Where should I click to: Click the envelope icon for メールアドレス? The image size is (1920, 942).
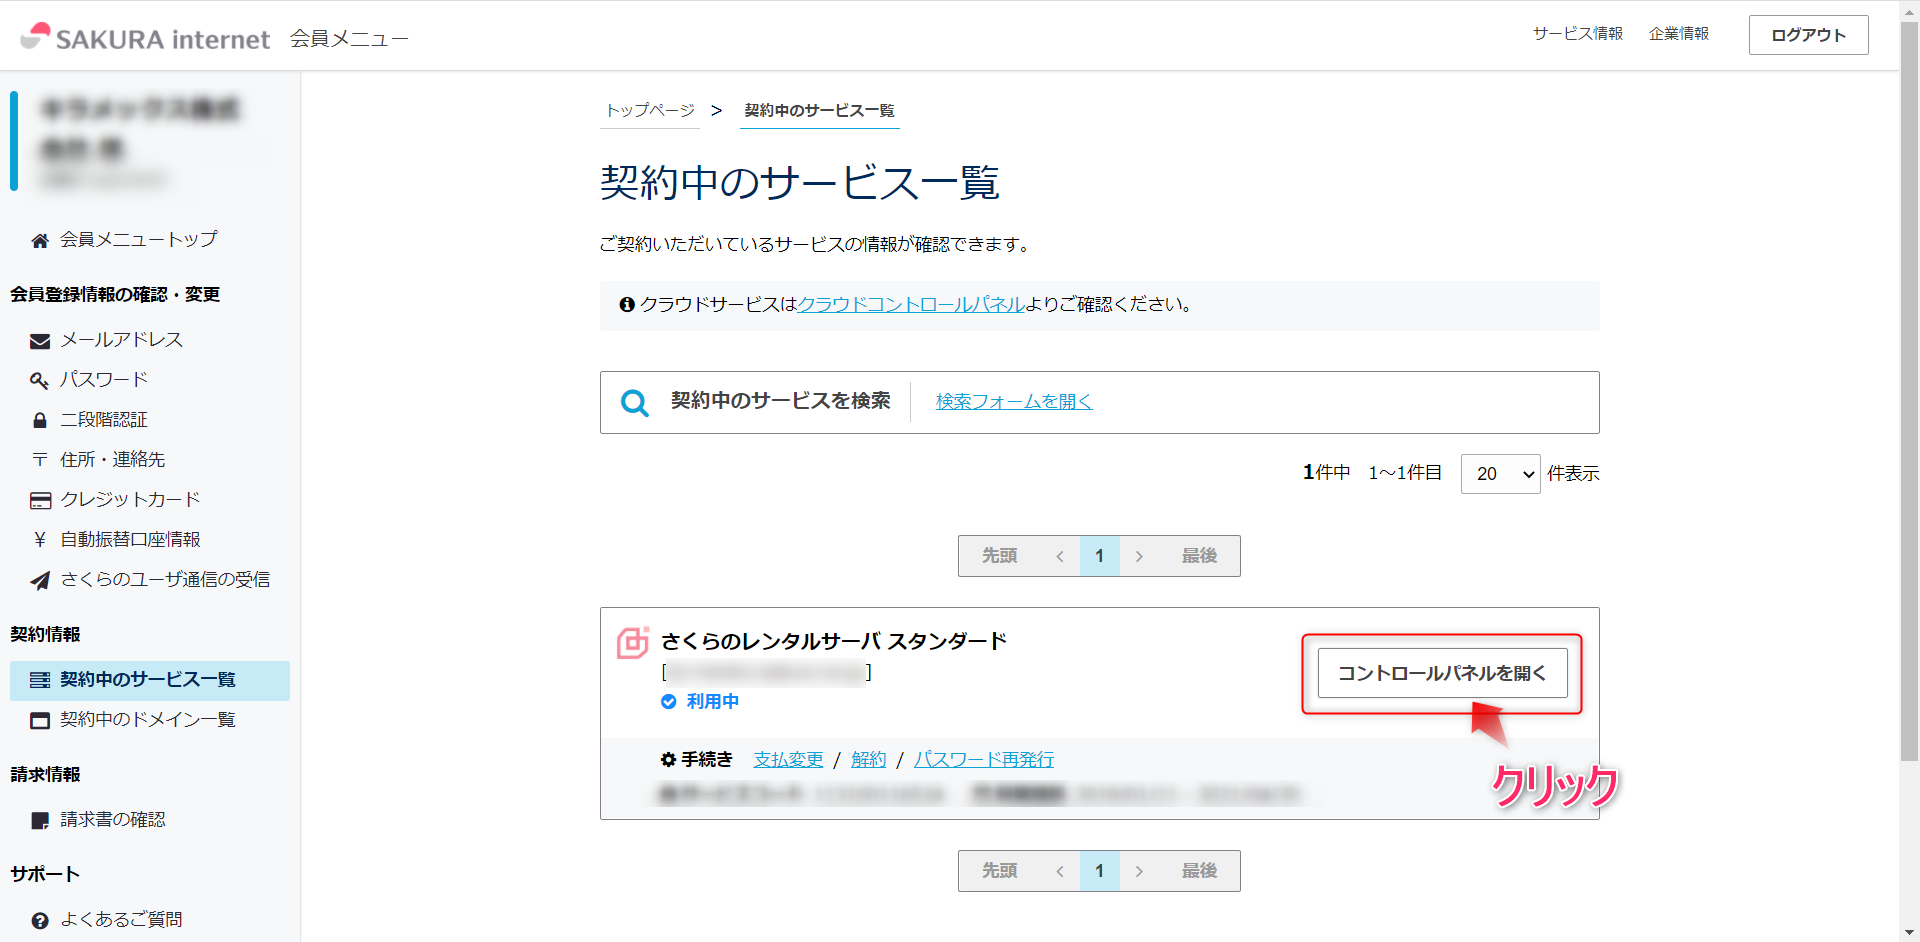(40, 341)
